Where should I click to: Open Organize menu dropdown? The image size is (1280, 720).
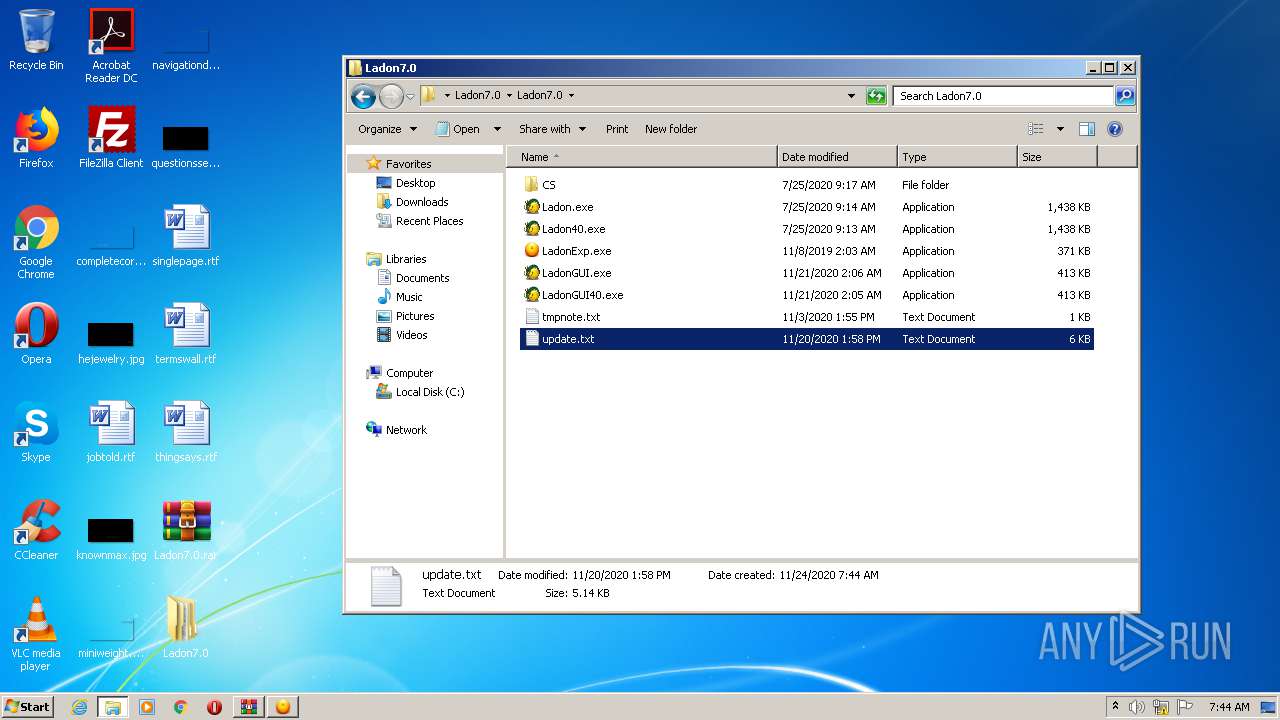click(x=387, y=129)
